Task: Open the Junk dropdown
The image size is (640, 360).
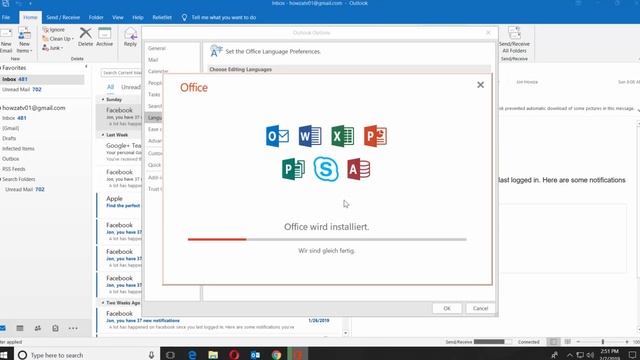Action: (x=52, y=48)
